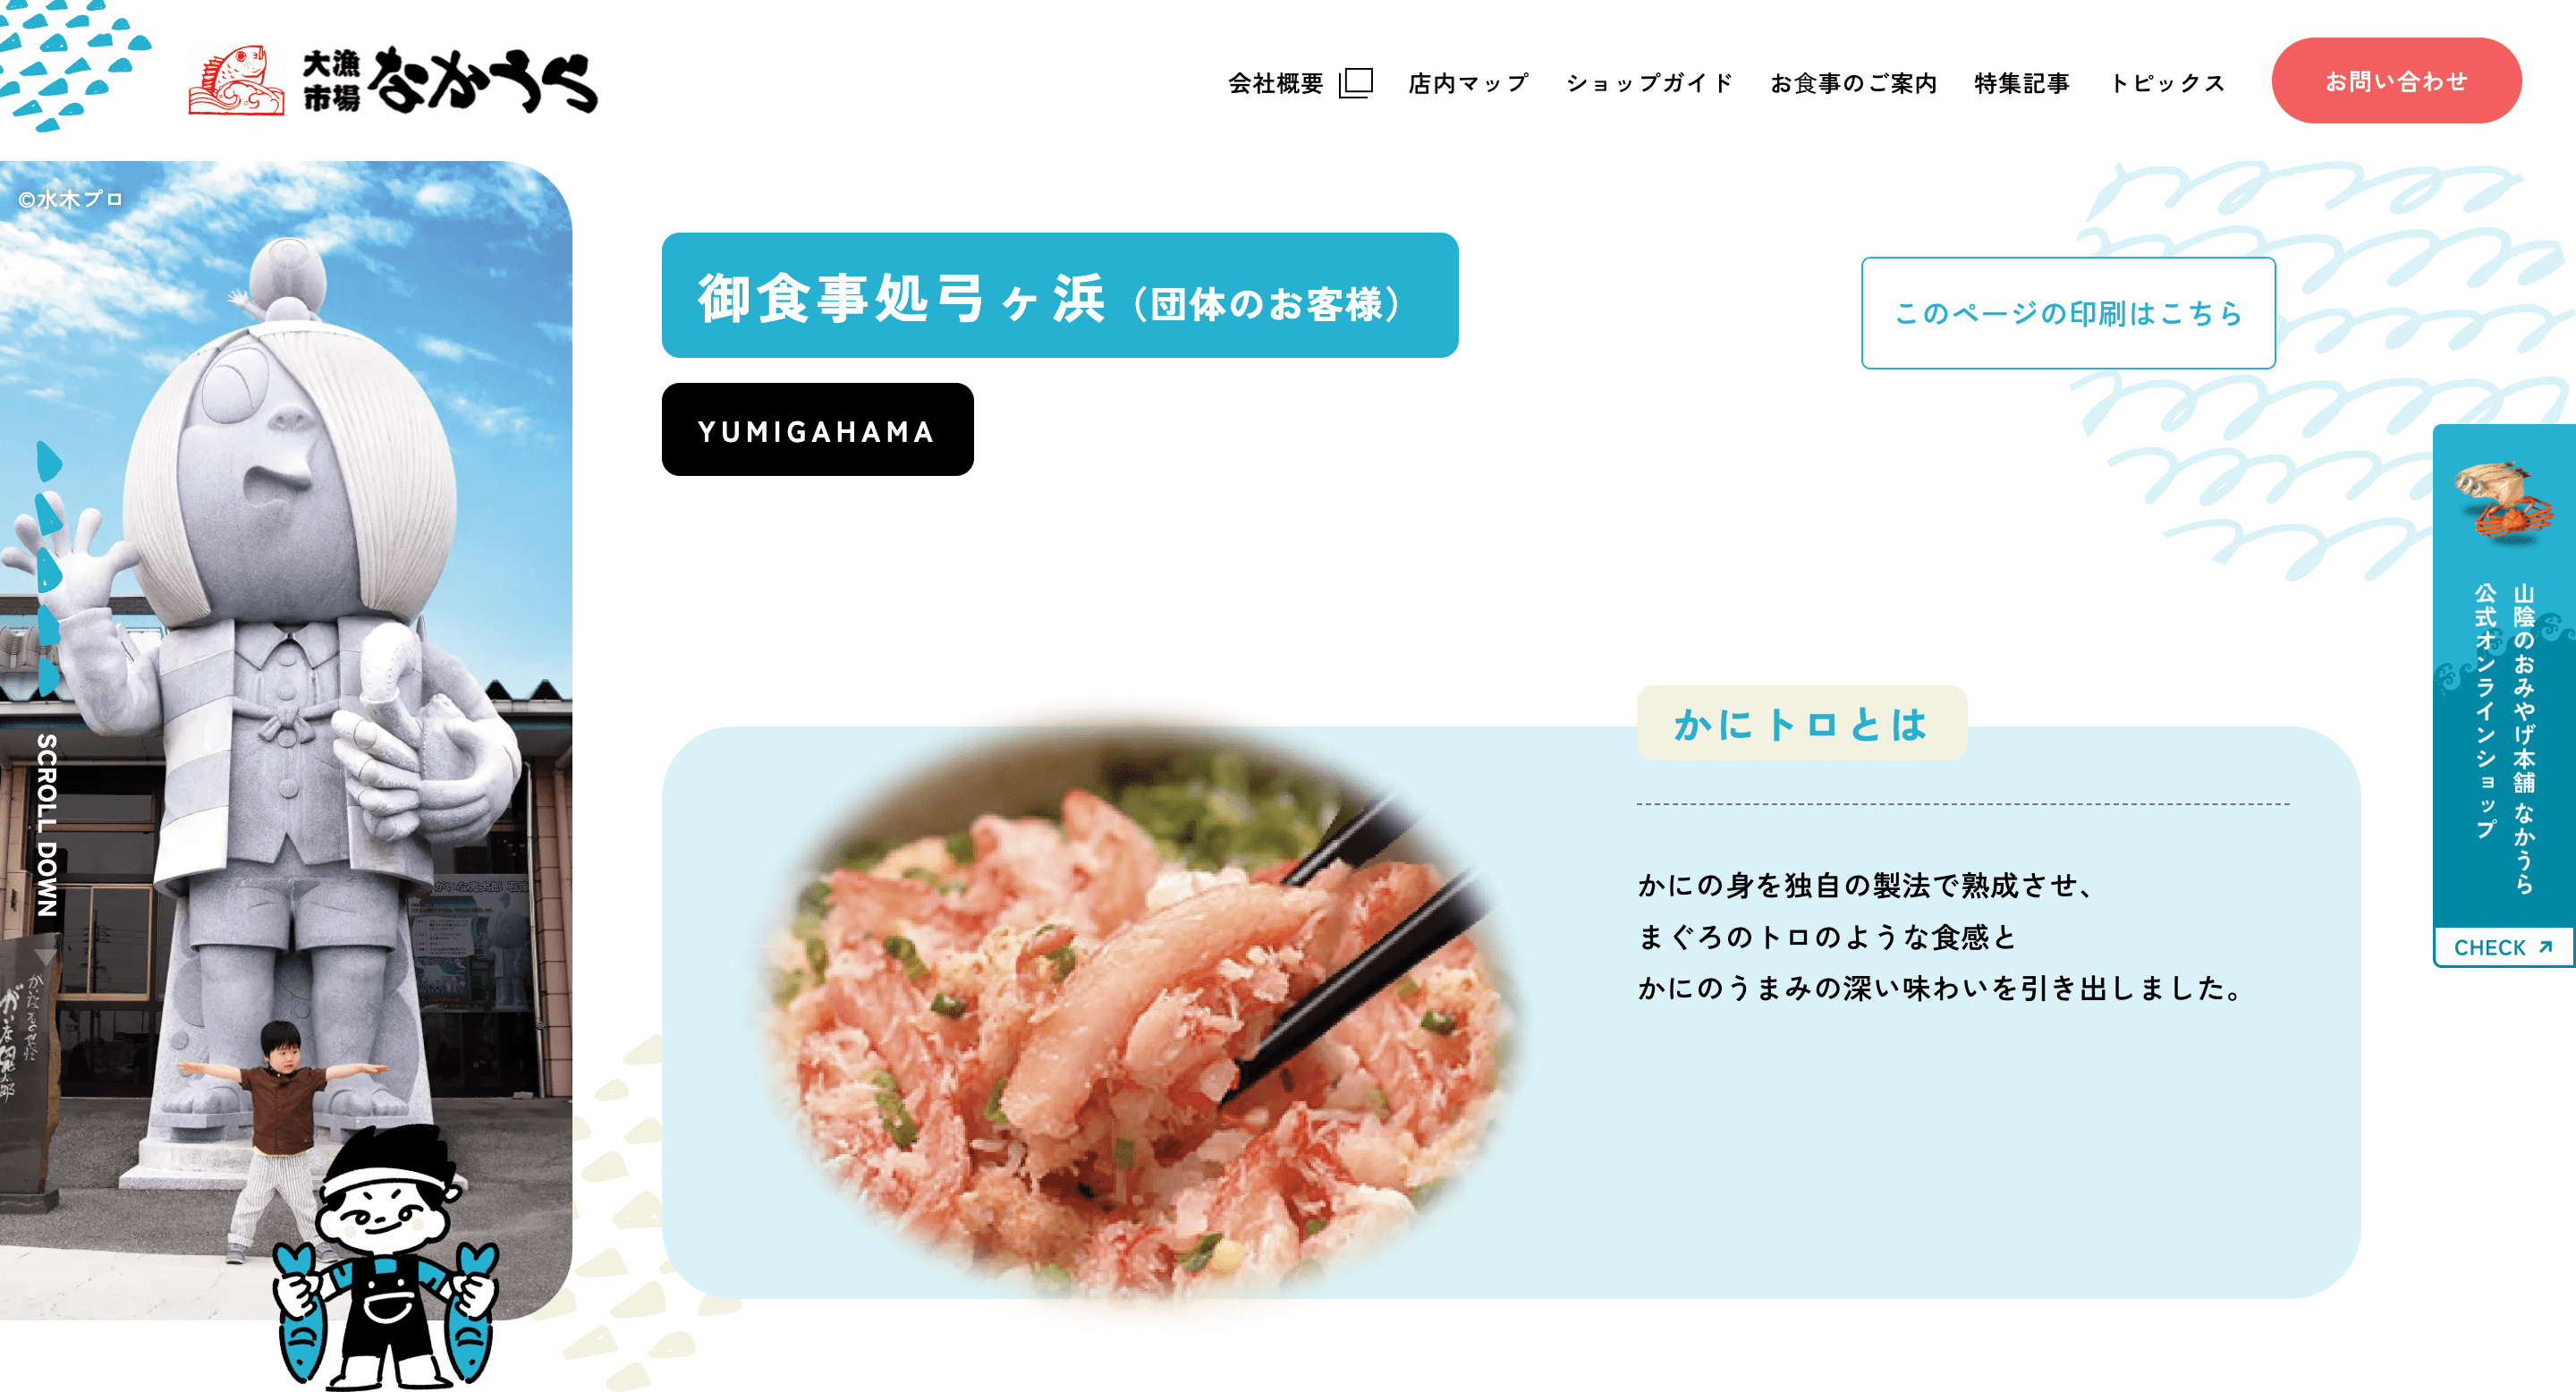Open the 会社概要 menu item

[x=1275, y=82]
